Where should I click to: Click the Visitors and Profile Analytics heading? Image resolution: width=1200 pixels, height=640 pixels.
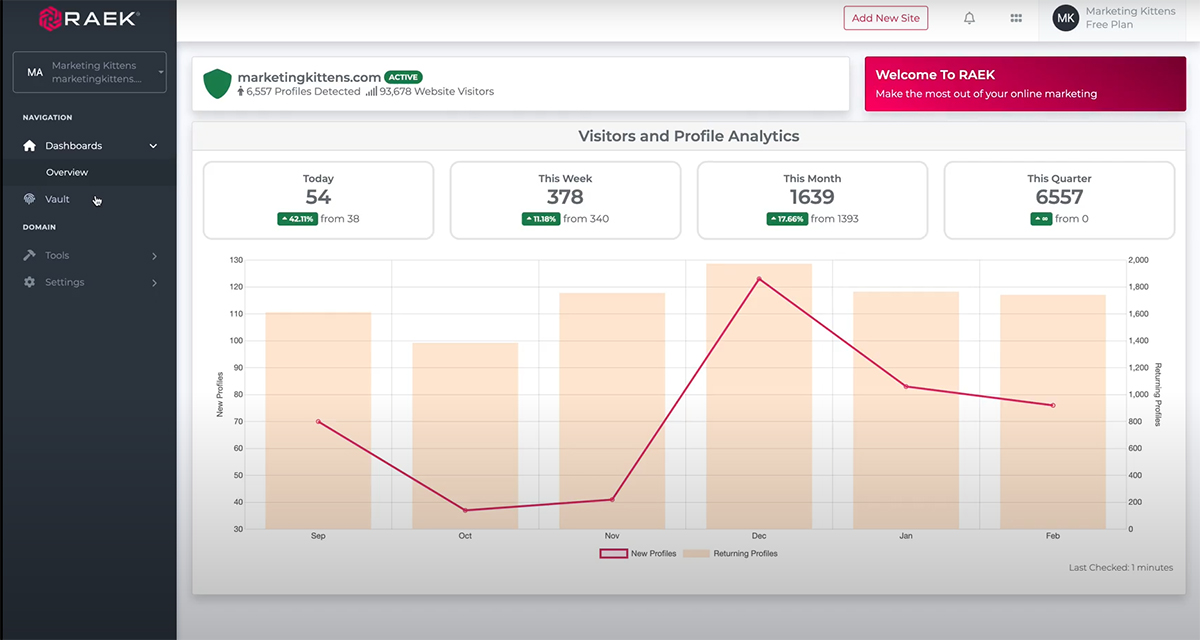tap(689, 136)
